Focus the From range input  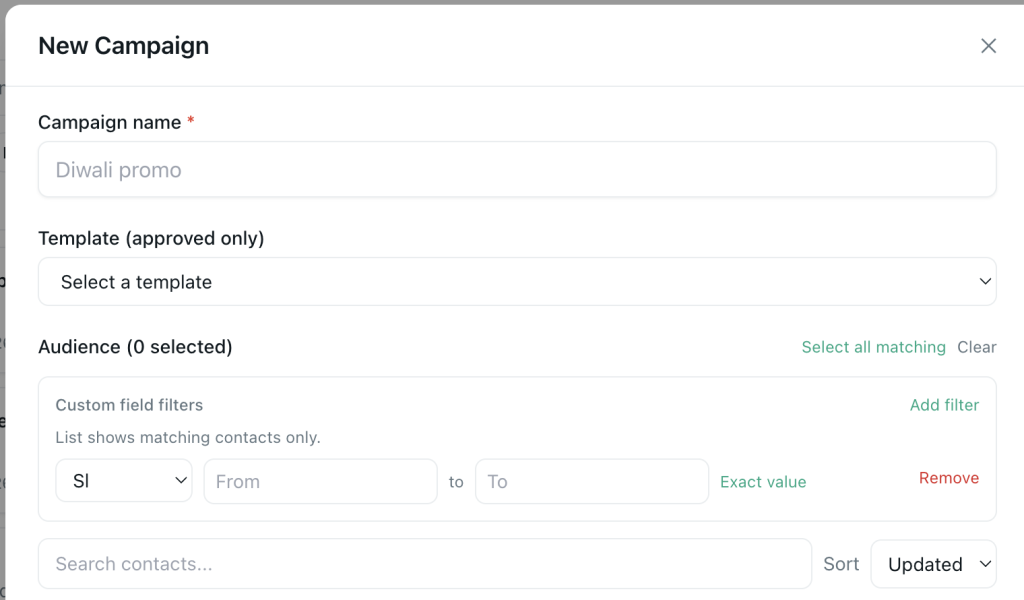pyautogui.click(x=320, y=481)
